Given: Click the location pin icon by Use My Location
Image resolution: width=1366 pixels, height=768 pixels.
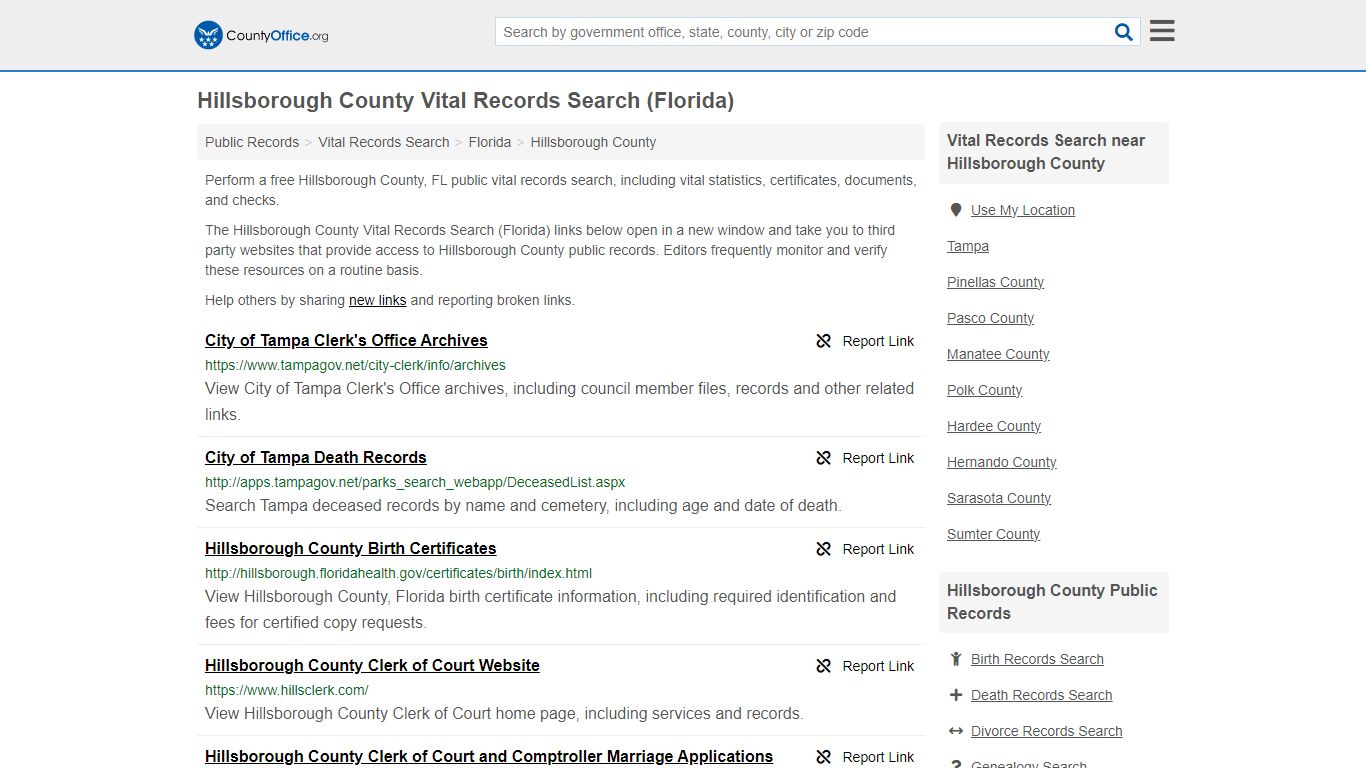Looking at the screenshot, I should (956, 210).
